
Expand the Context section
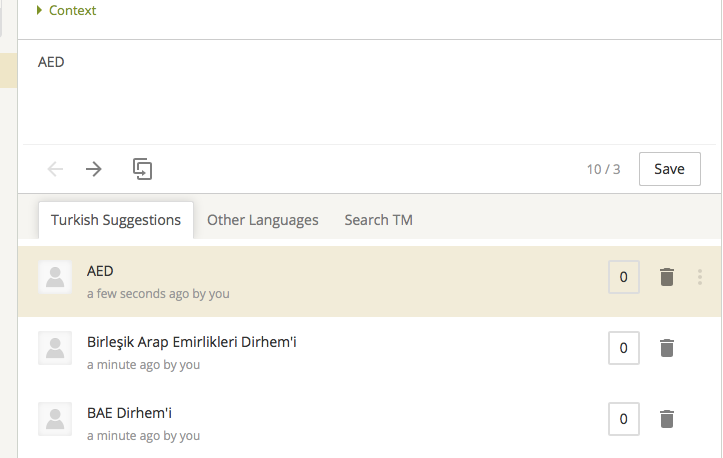(x=66, y=10)
